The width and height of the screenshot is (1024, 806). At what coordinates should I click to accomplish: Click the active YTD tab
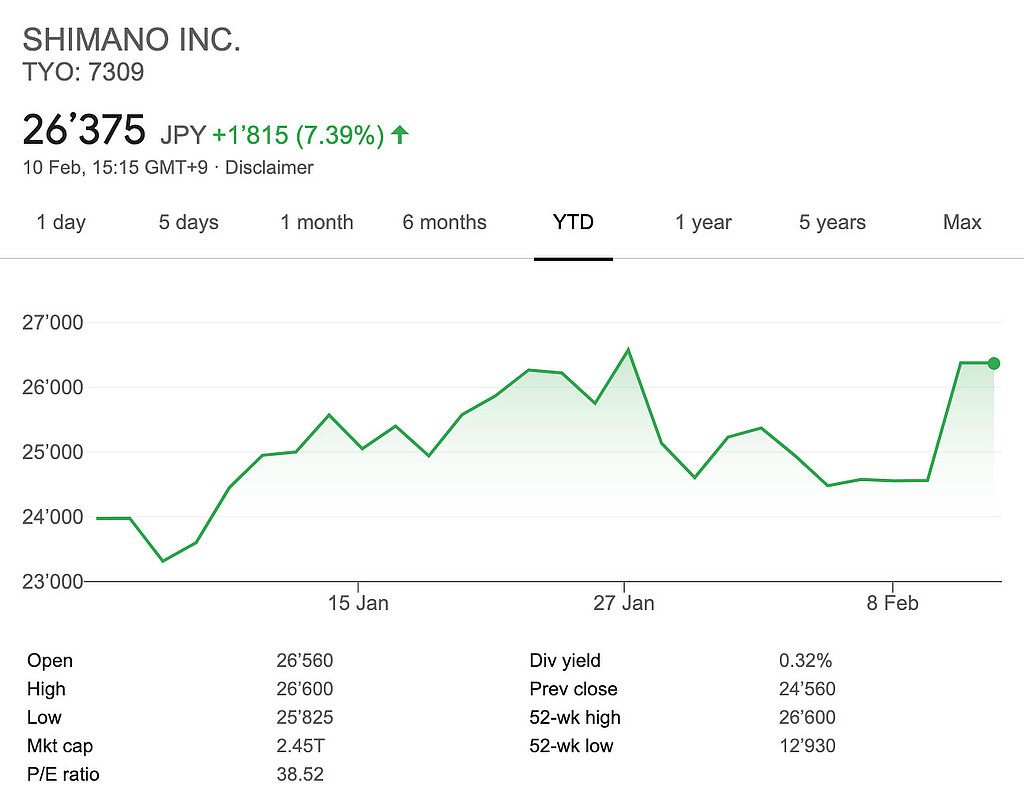pos(573,222)
